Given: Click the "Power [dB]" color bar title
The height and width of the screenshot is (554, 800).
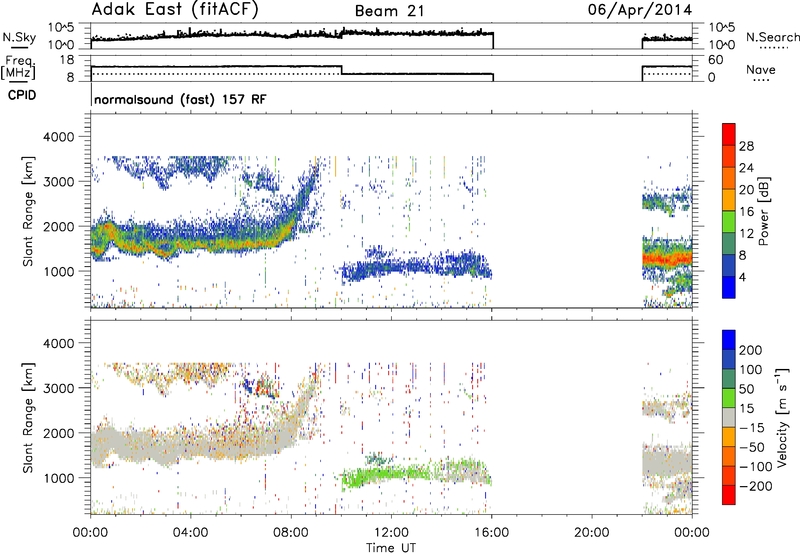Looking at the screenshot, I should (763, 211).
